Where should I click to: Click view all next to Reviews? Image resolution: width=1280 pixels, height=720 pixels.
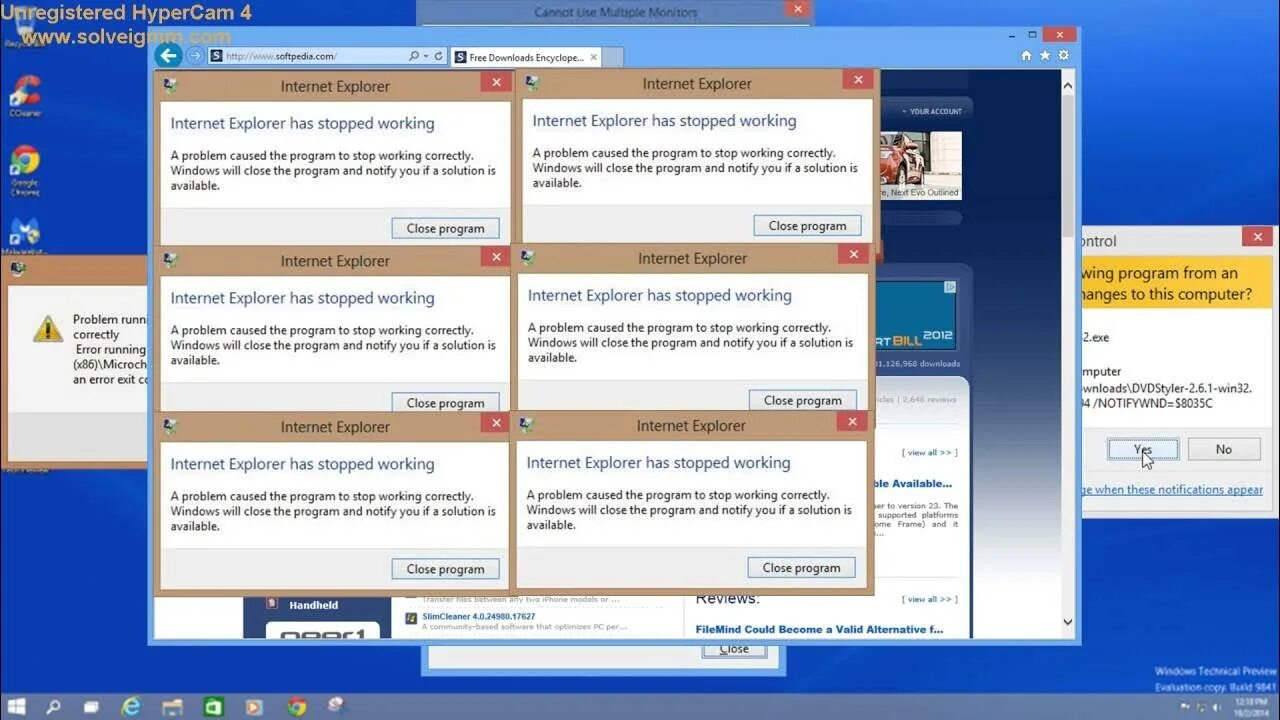[x=929, y=599]
